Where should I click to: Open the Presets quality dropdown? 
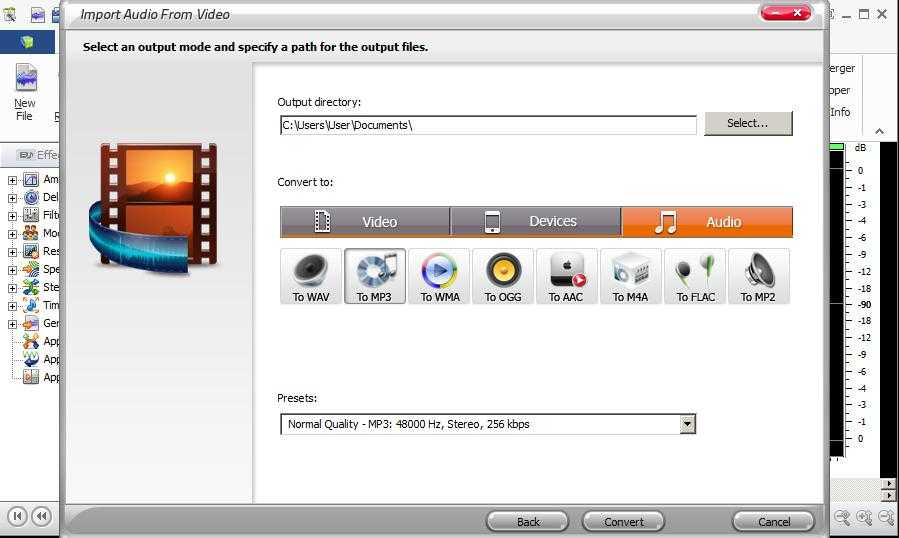[687, 424]
